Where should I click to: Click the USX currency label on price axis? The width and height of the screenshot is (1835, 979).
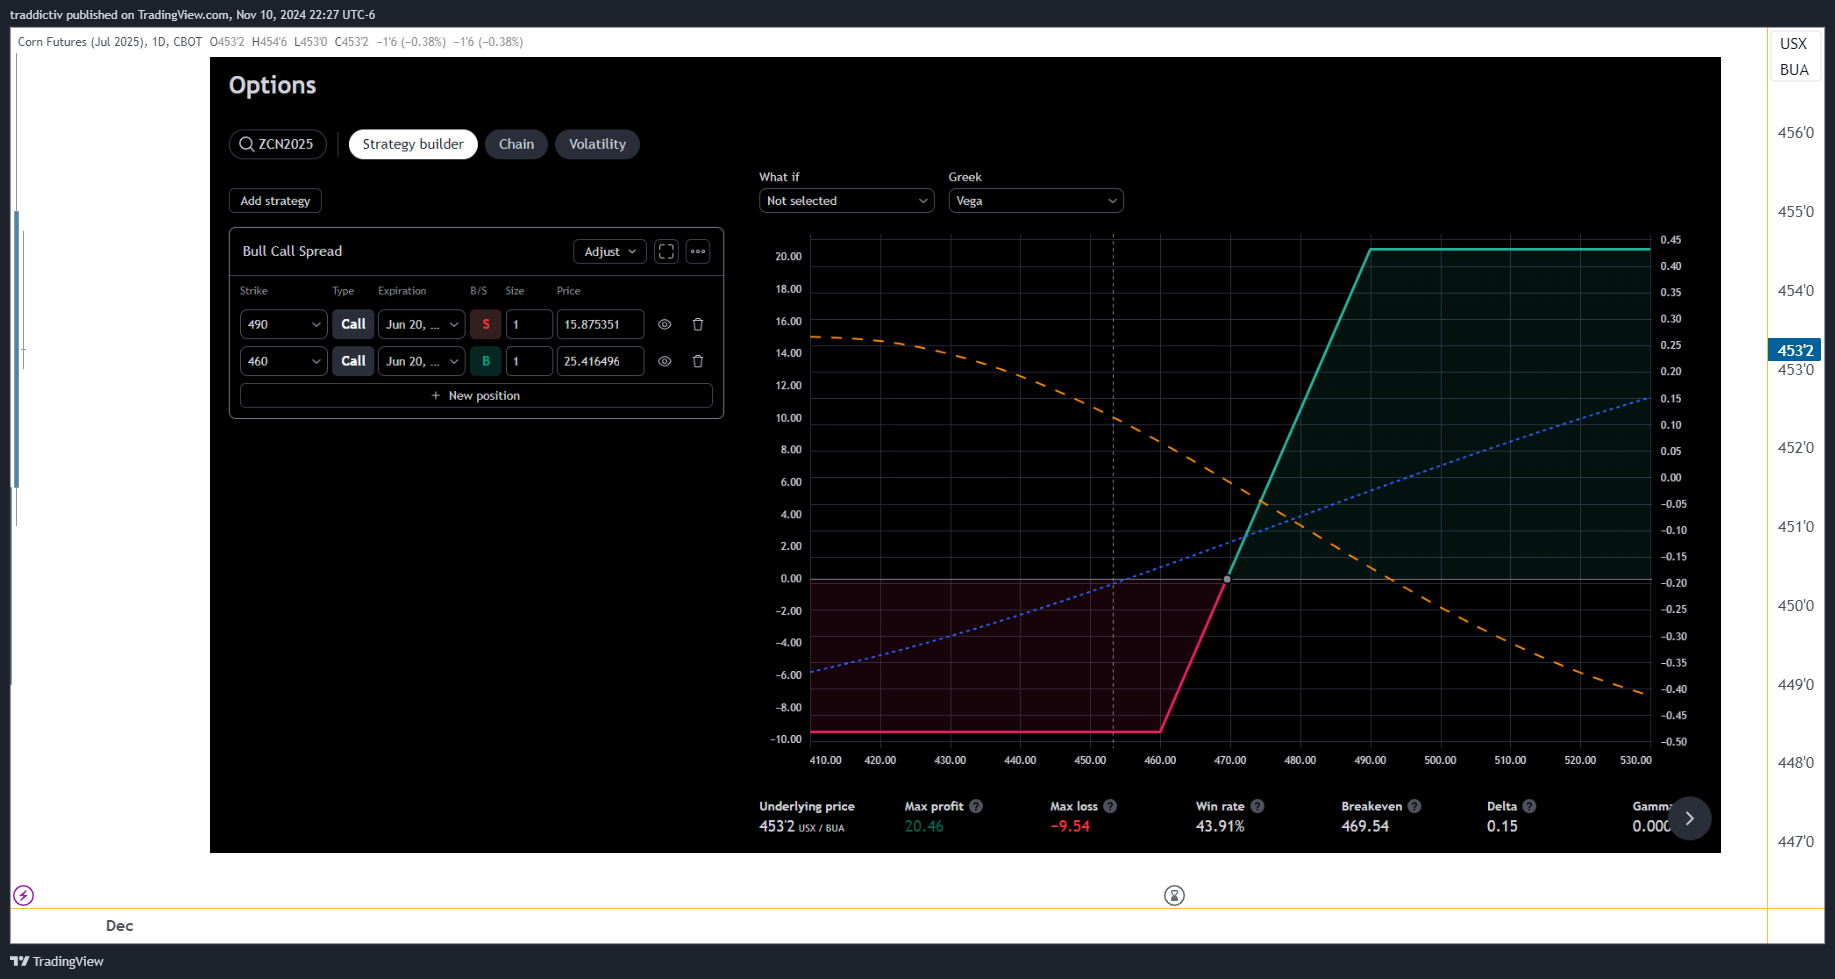coord(1794,44)
